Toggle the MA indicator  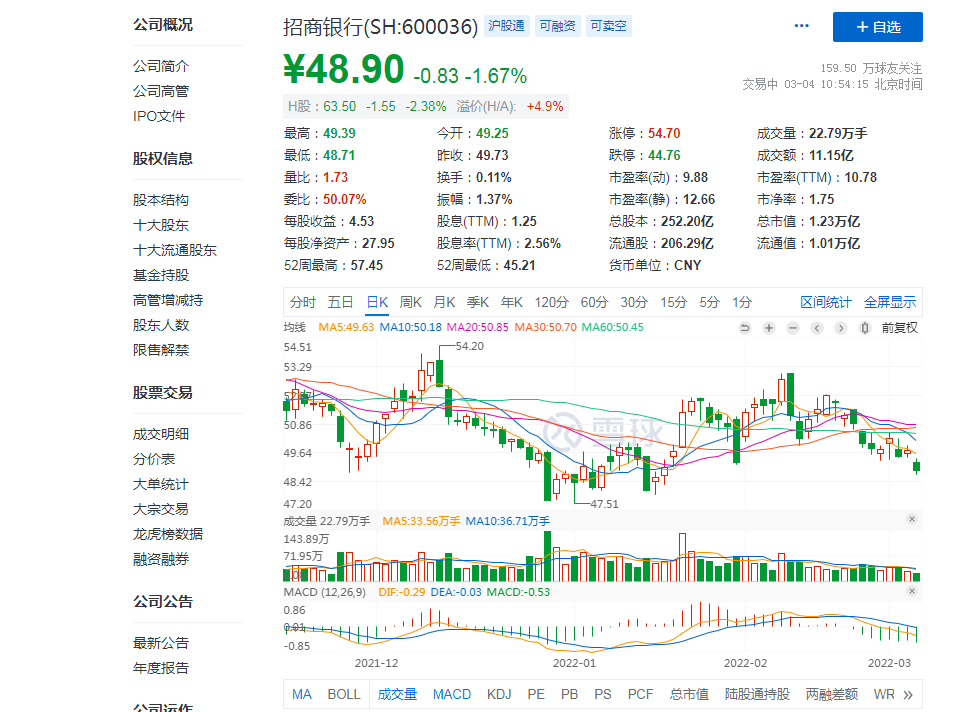coord(302,694)
